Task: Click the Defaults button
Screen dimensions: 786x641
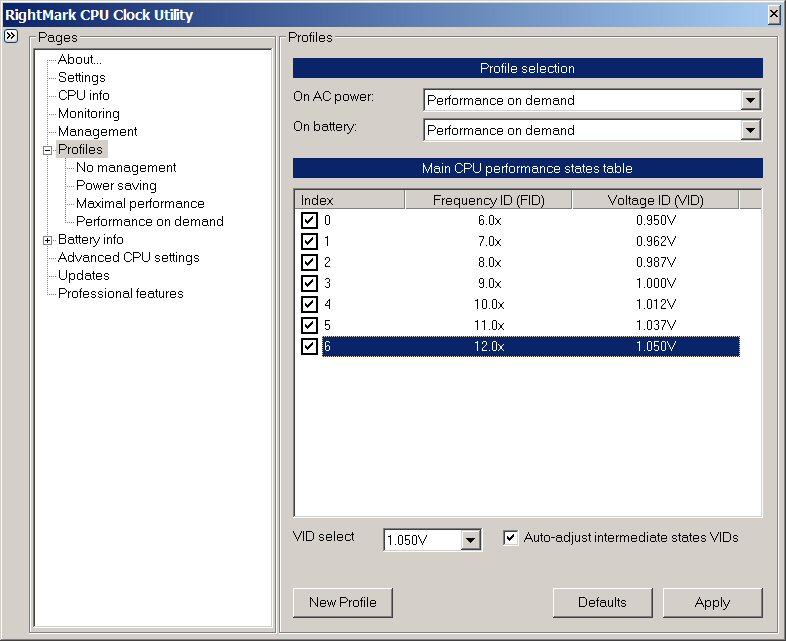Action: (x=603, y=602)
